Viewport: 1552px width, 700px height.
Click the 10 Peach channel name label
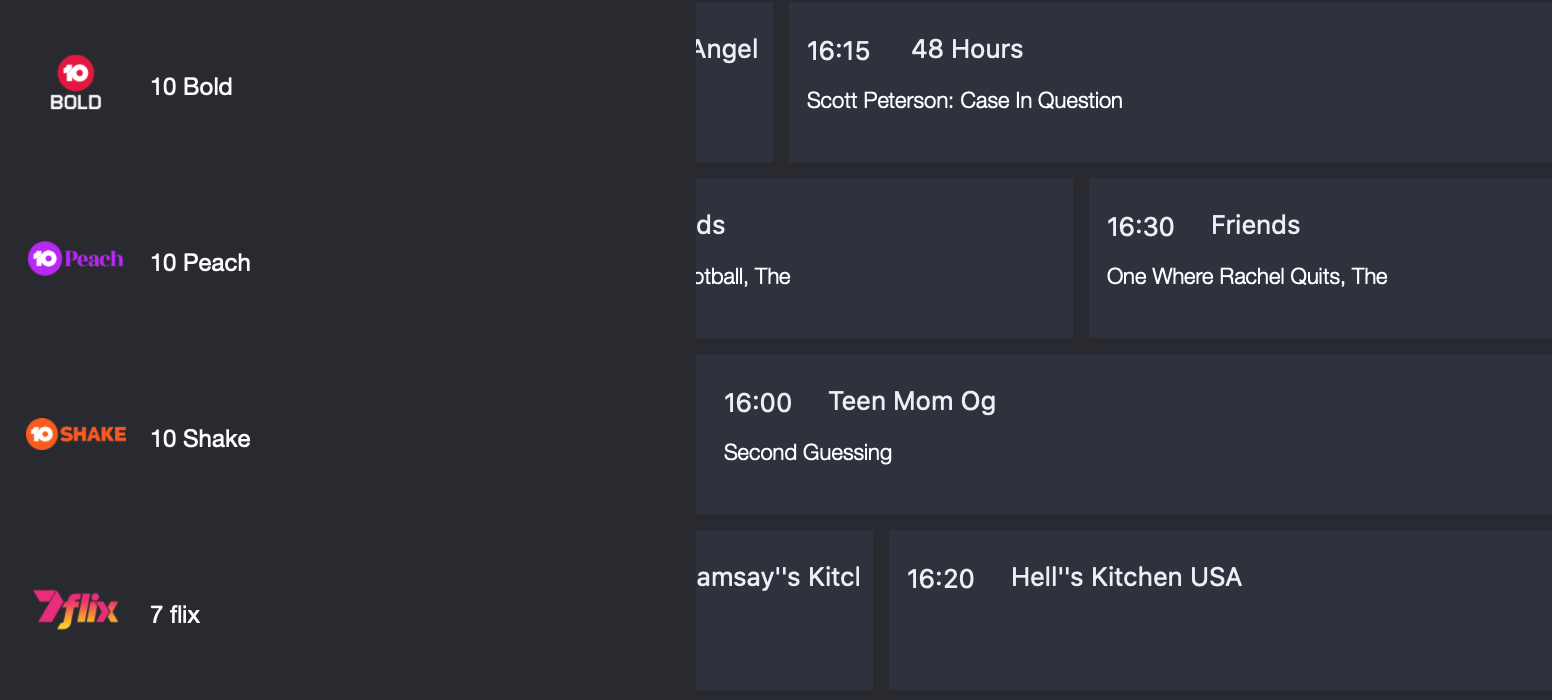[x=200, y=262]
